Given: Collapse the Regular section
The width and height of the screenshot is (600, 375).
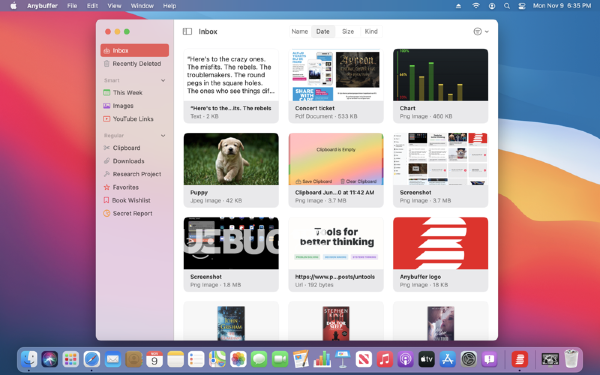Looking at the screenshot, I should [x=163, y=135].
